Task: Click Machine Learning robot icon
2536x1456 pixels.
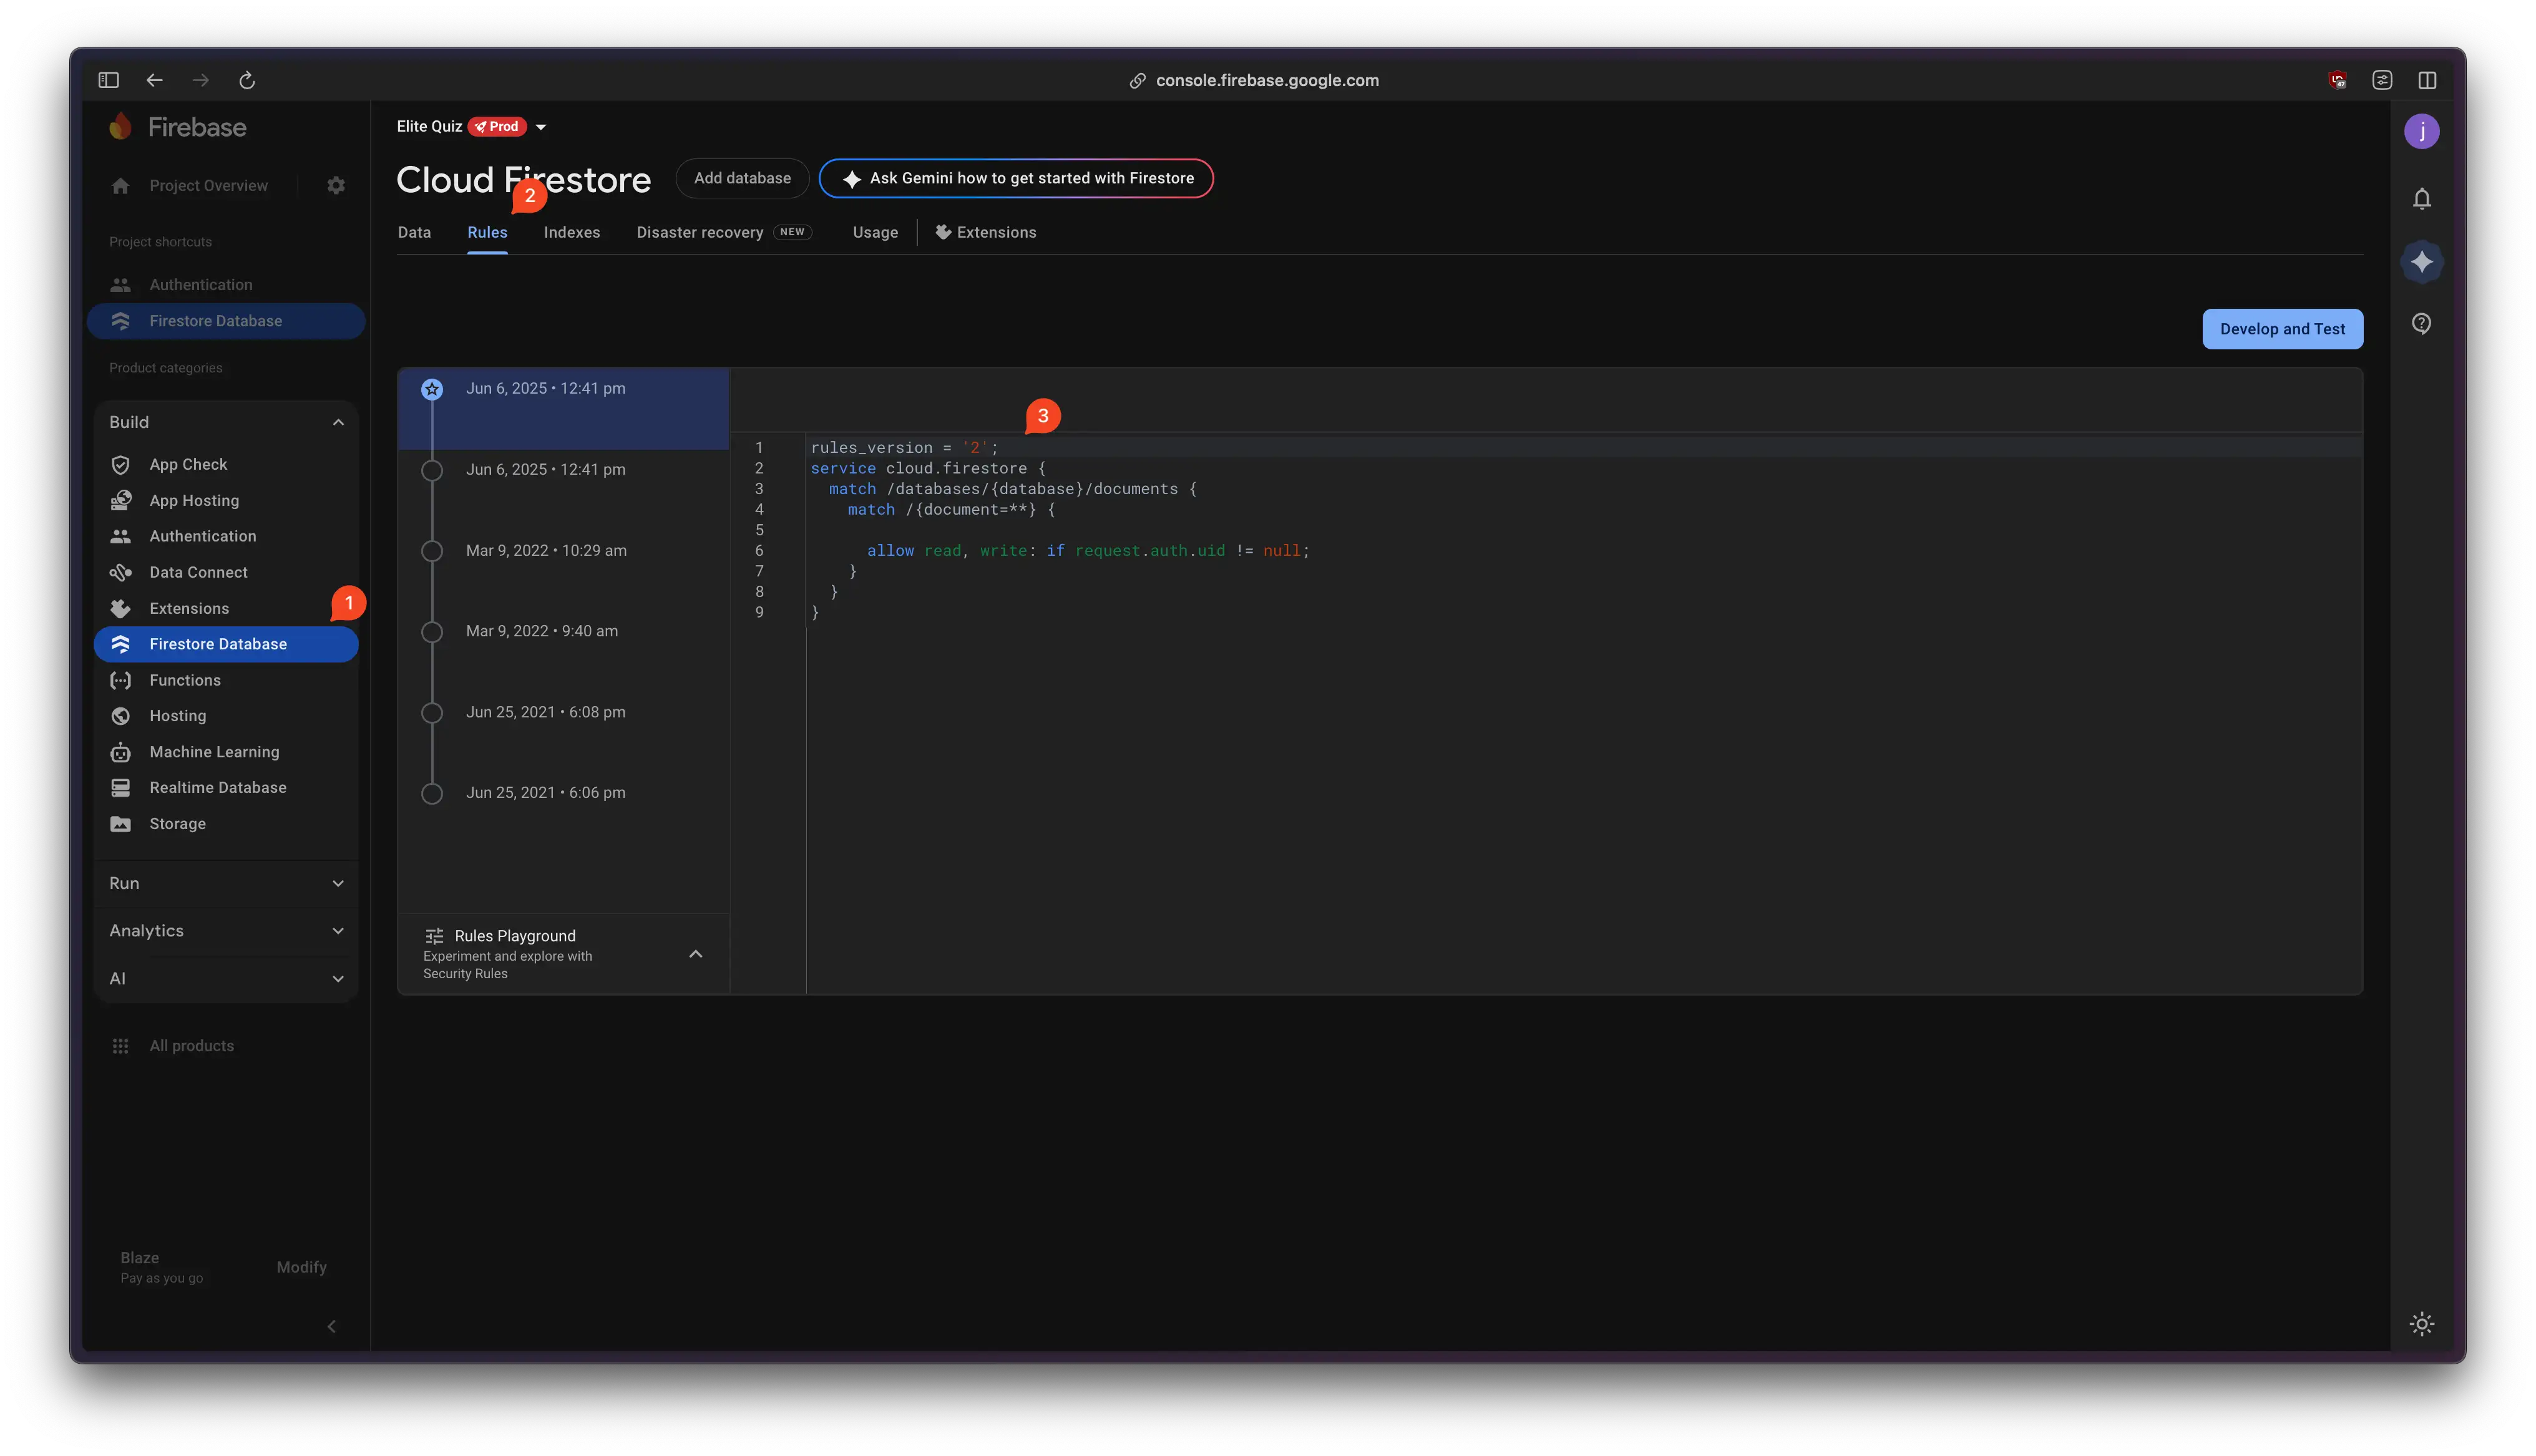Action: pos(121,752)
